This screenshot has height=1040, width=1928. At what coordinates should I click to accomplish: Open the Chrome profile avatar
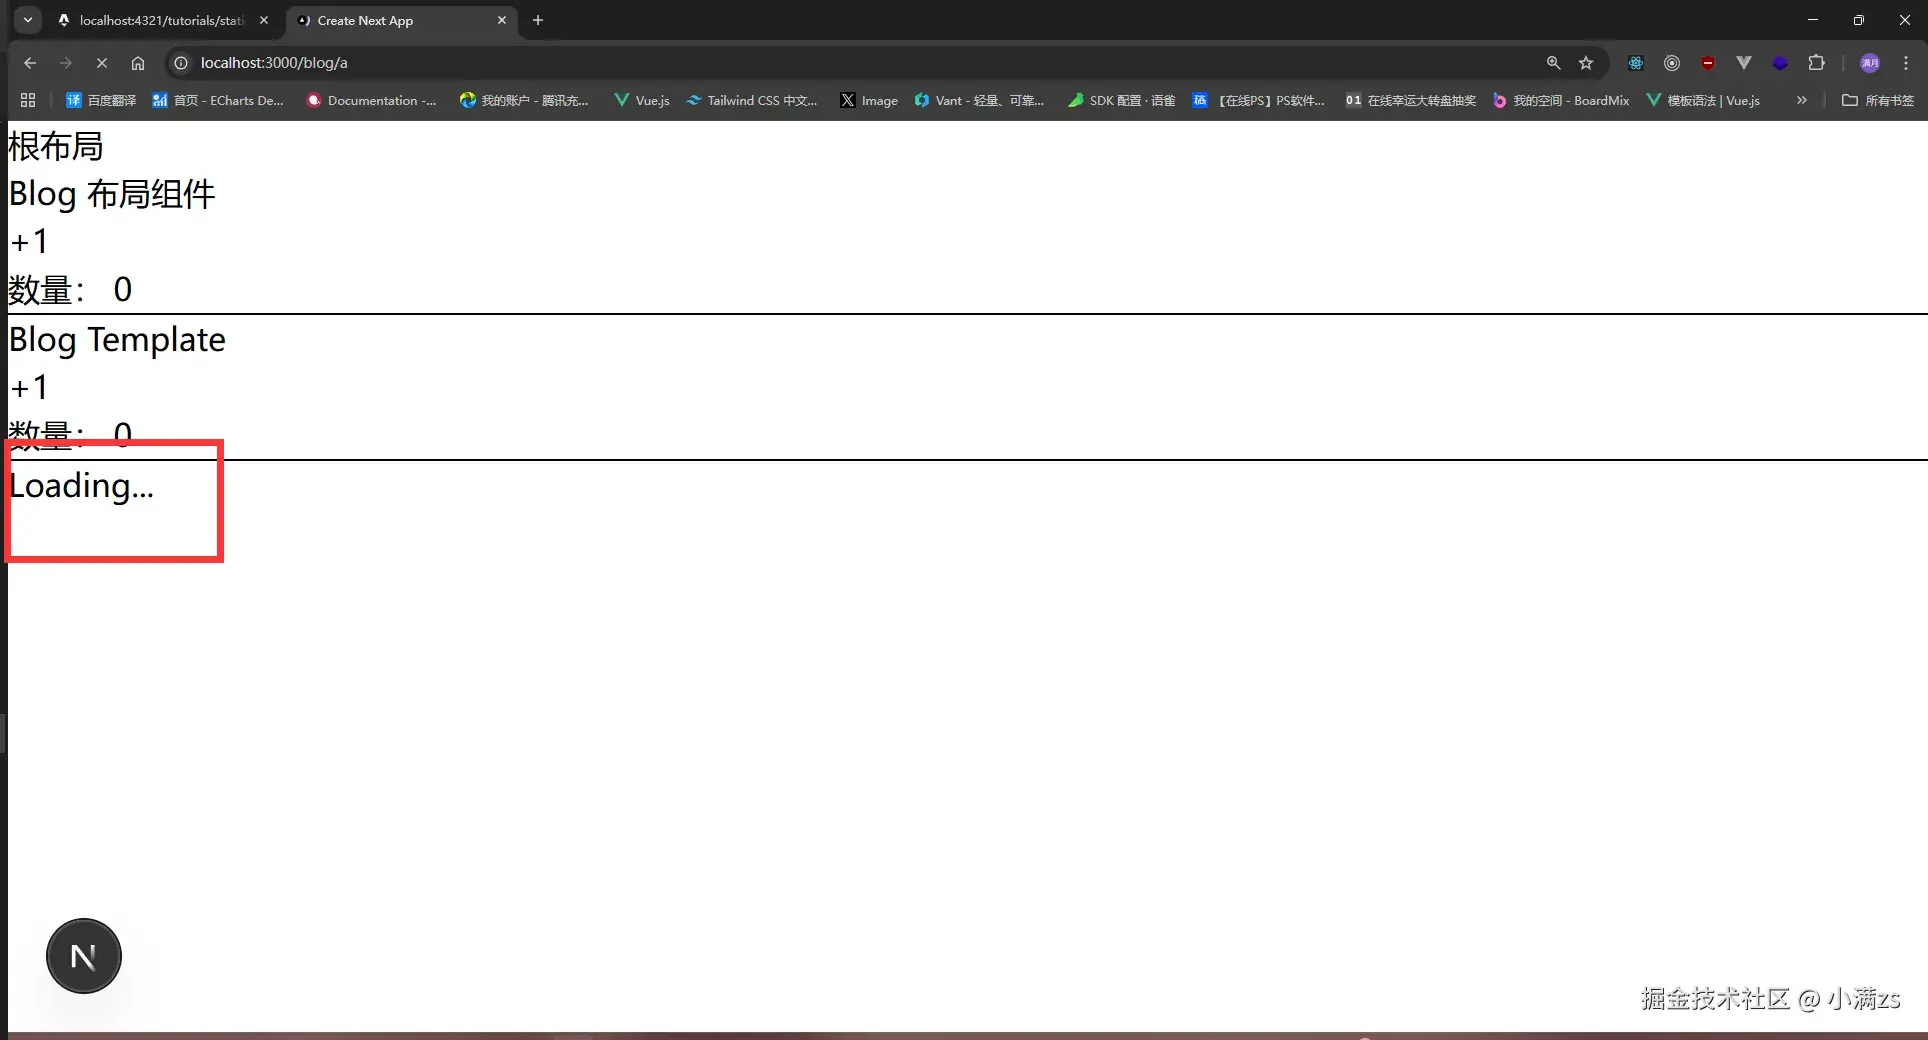(x=1870, y=63)
